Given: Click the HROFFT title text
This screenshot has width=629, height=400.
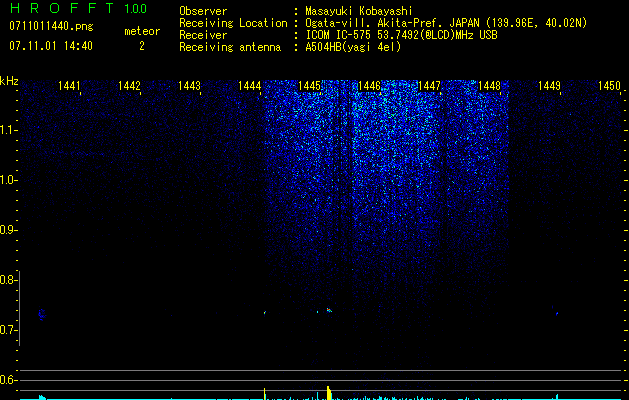Looking at the screenshot, I should pos(62,8).
